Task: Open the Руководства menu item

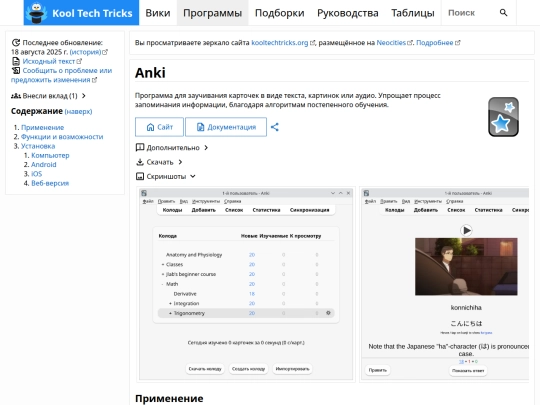Action: click(348, 13)
